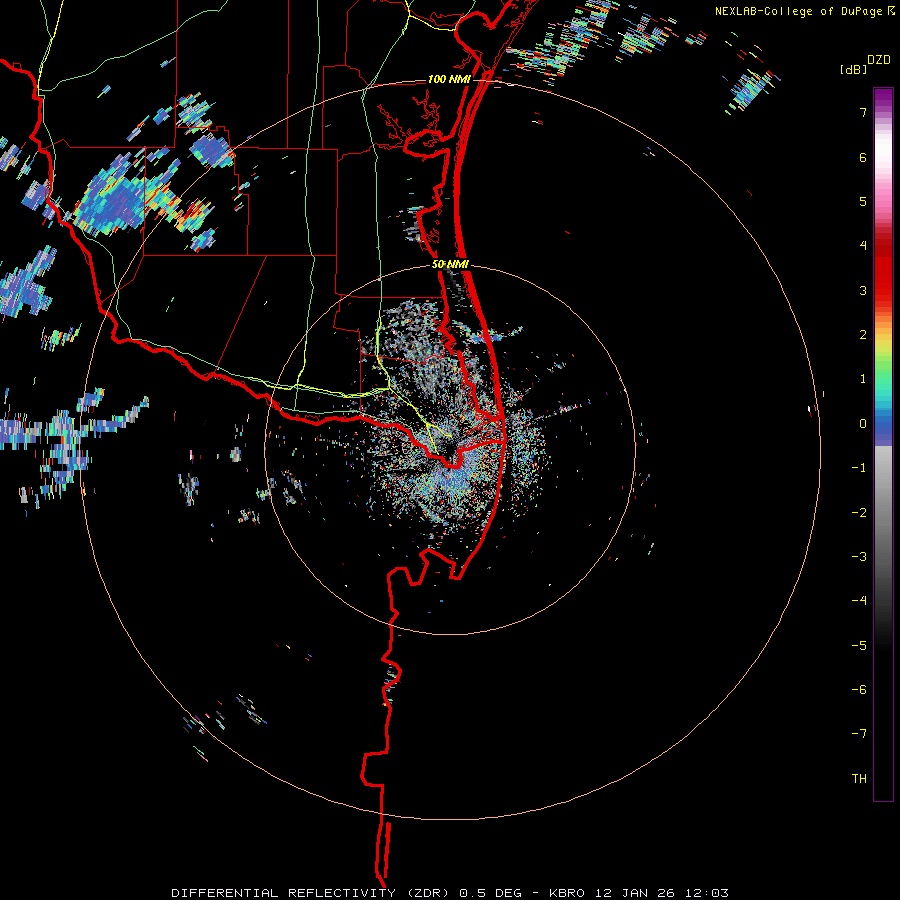
Task: Click the color scale value -7 label
Action: coord(859,734)
